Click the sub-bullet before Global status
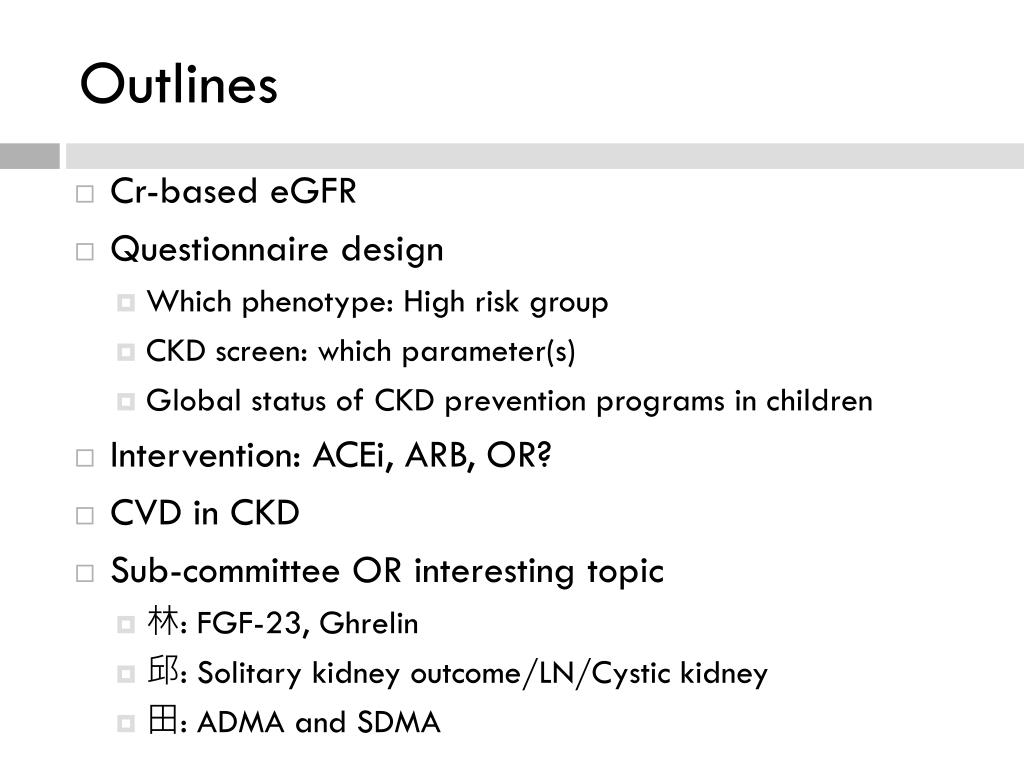1024x768 pixels. coord(125,401)
